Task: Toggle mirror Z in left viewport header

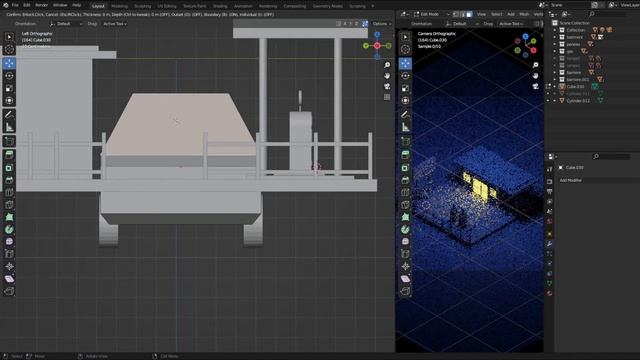Action: [x=356, y=24]
